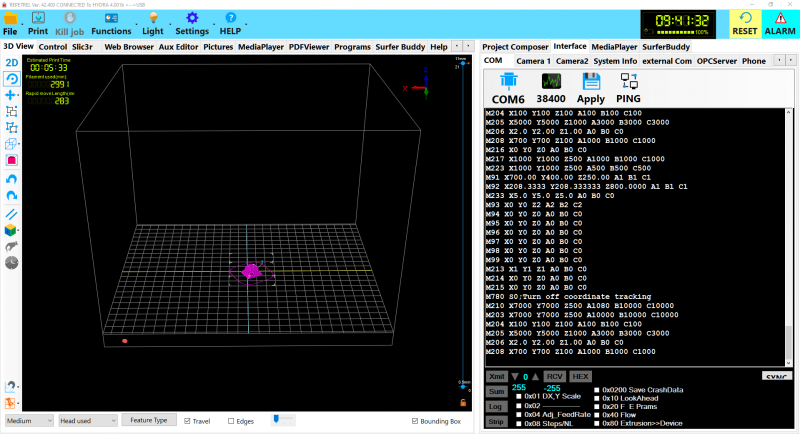Open the System Info tab

pyautogui.click(x=615, y=61)
